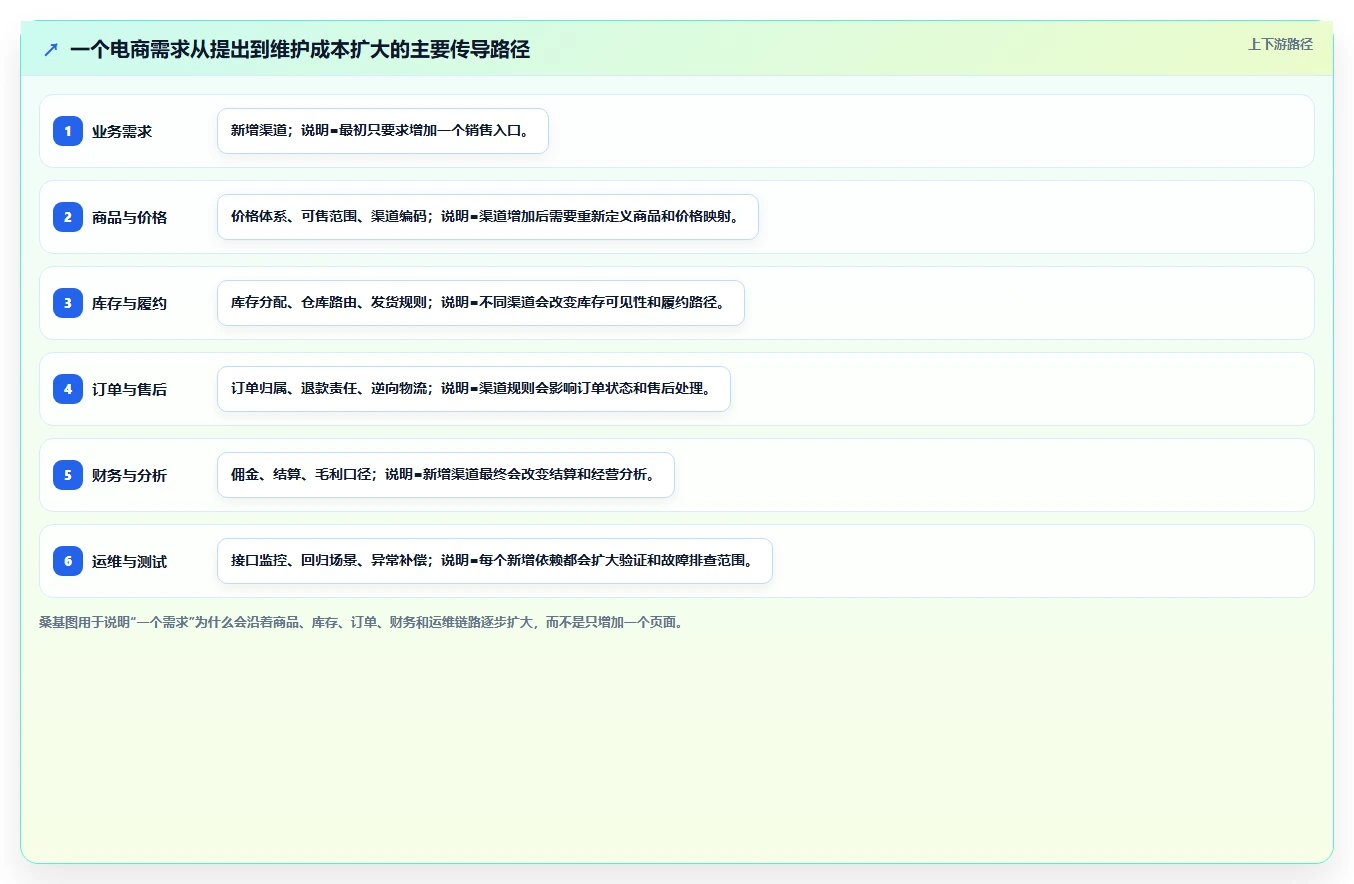This screenshot has width=1354, height=884.
Task: Select step number 4 badge
Action: [x=68, y=388]
